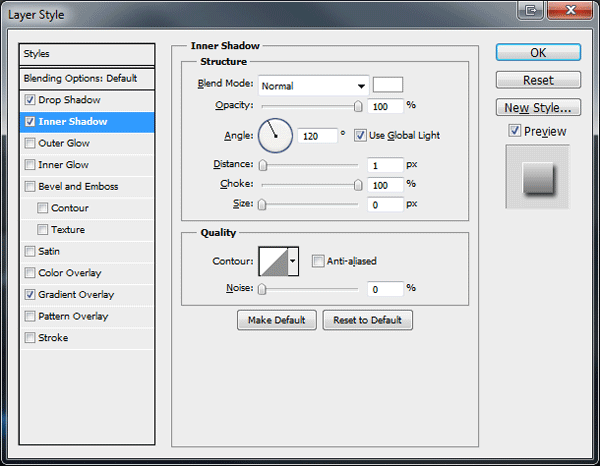The width and height of the screenshot is (600, 466).
Task: Uncheck the Inner Shadow checkbox
Action: pyautogui.click(x=30, y=122)
